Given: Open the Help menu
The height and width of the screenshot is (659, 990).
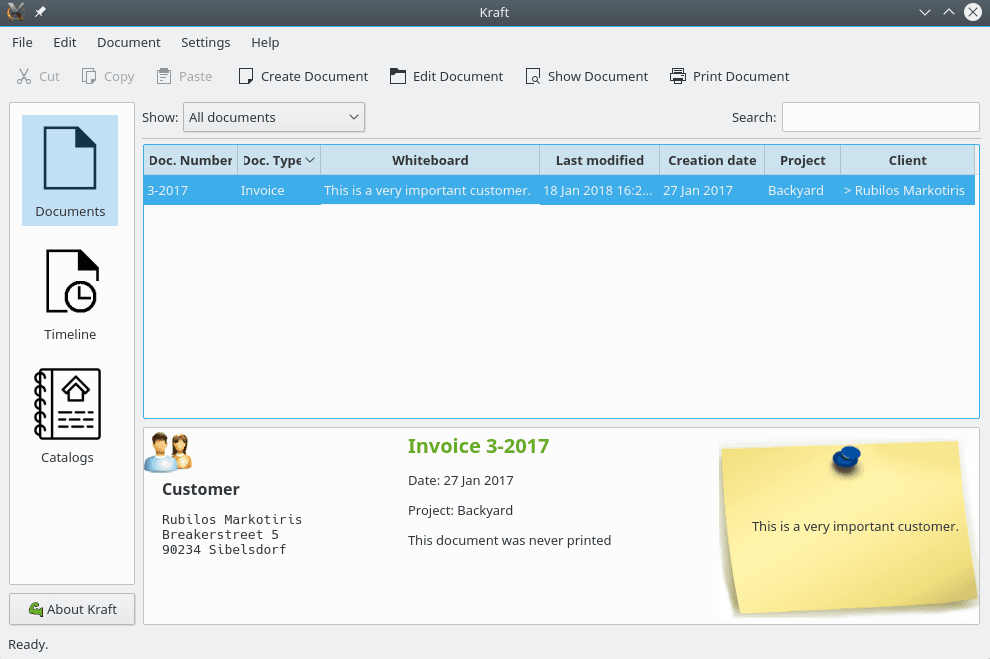Looking at the screenshot, I should coord(265,43).
